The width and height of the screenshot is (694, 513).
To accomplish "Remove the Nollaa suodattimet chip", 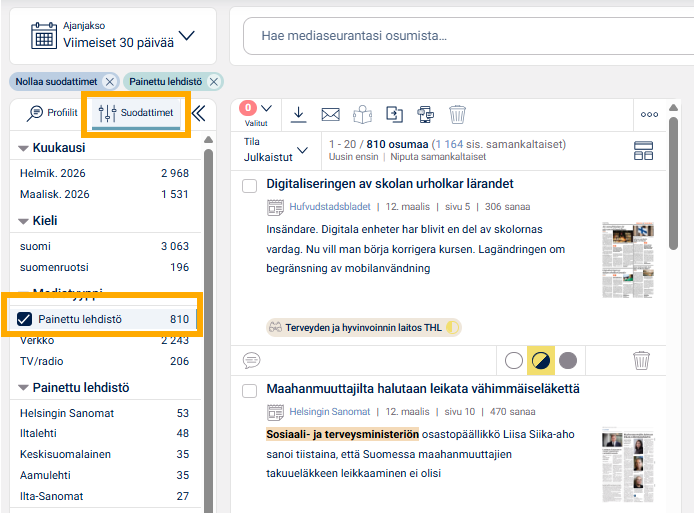I will (x=109, y=81).
